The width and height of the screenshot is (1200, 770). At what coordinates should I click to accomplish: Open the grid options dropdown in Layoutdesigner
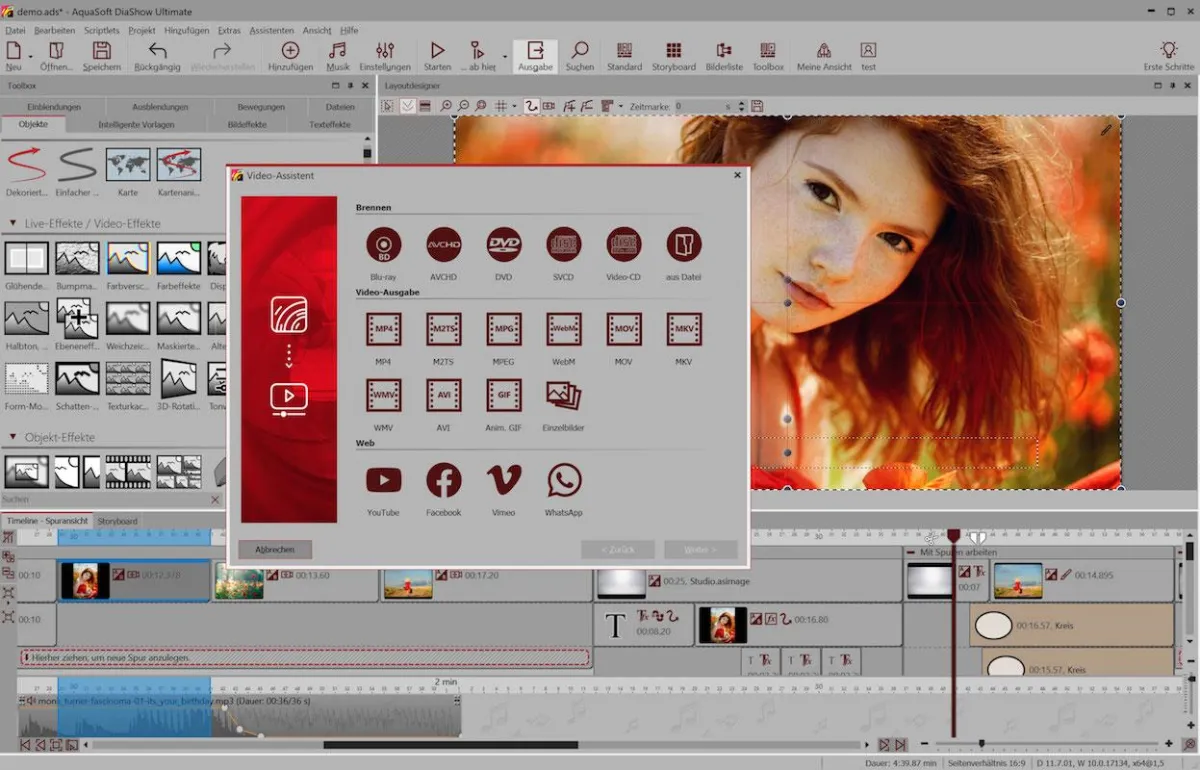point(514,106)
